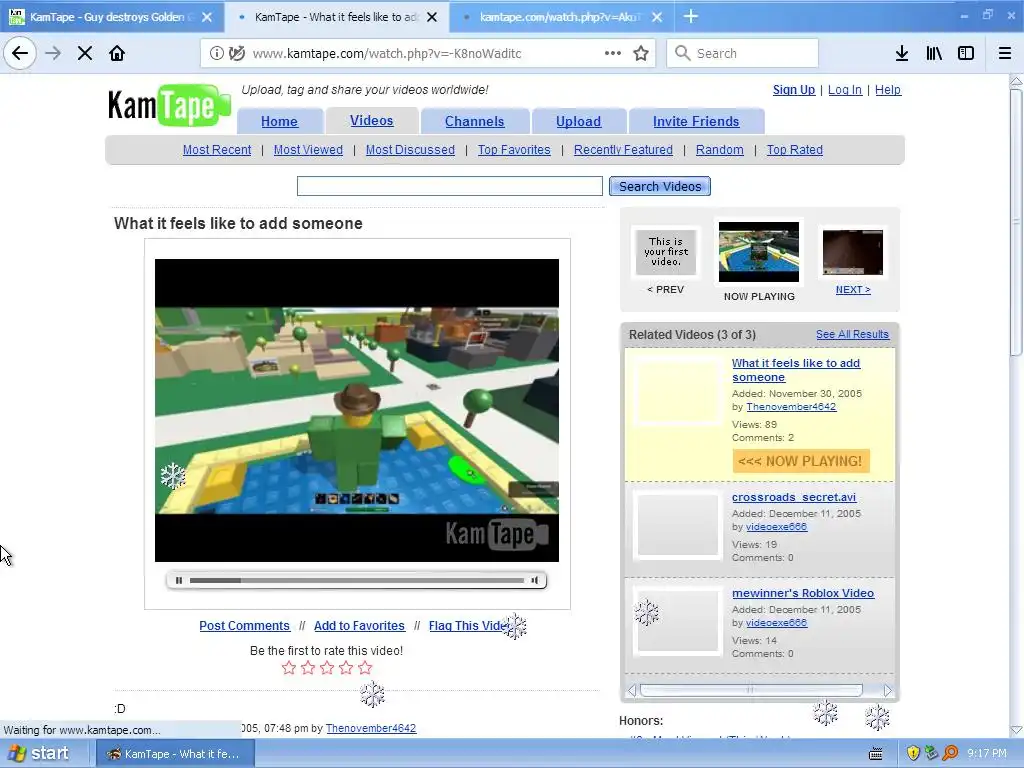Click the Sign Up link
The width and height of the screenshot is (1024, 768).
tap(793, 89)
